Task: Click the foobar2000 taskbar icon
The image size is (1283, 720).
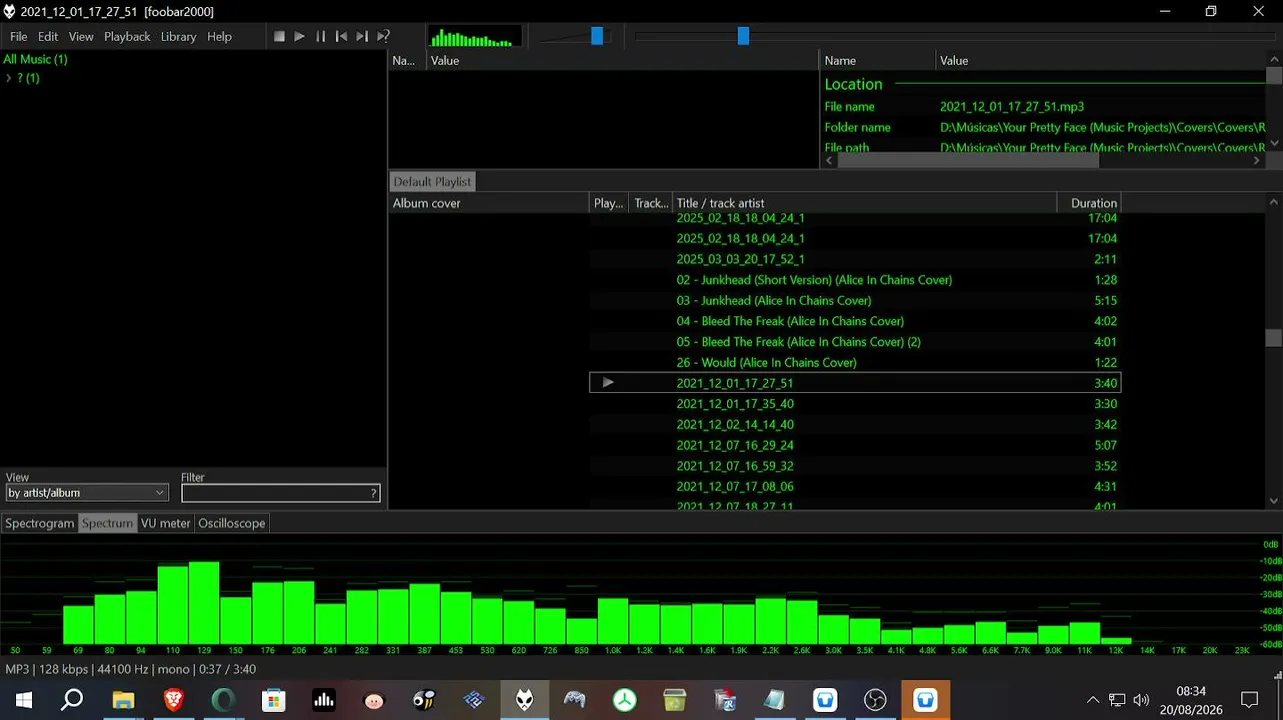Action: coord(524,700)
